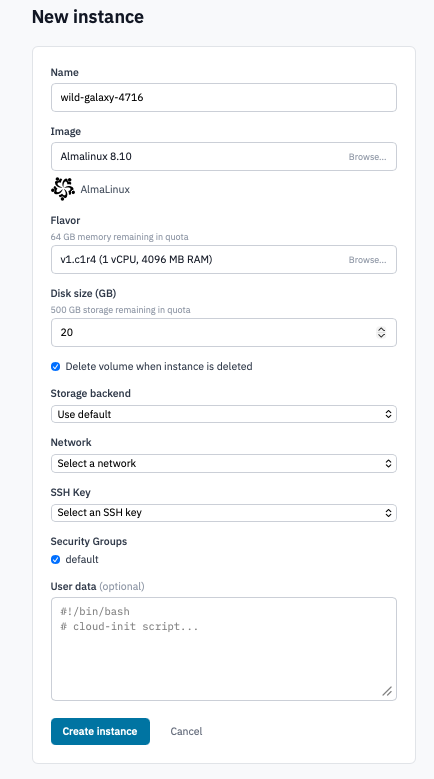Click the Create instance button
Viewport: 434px width, 779px height.
point(100,731)
